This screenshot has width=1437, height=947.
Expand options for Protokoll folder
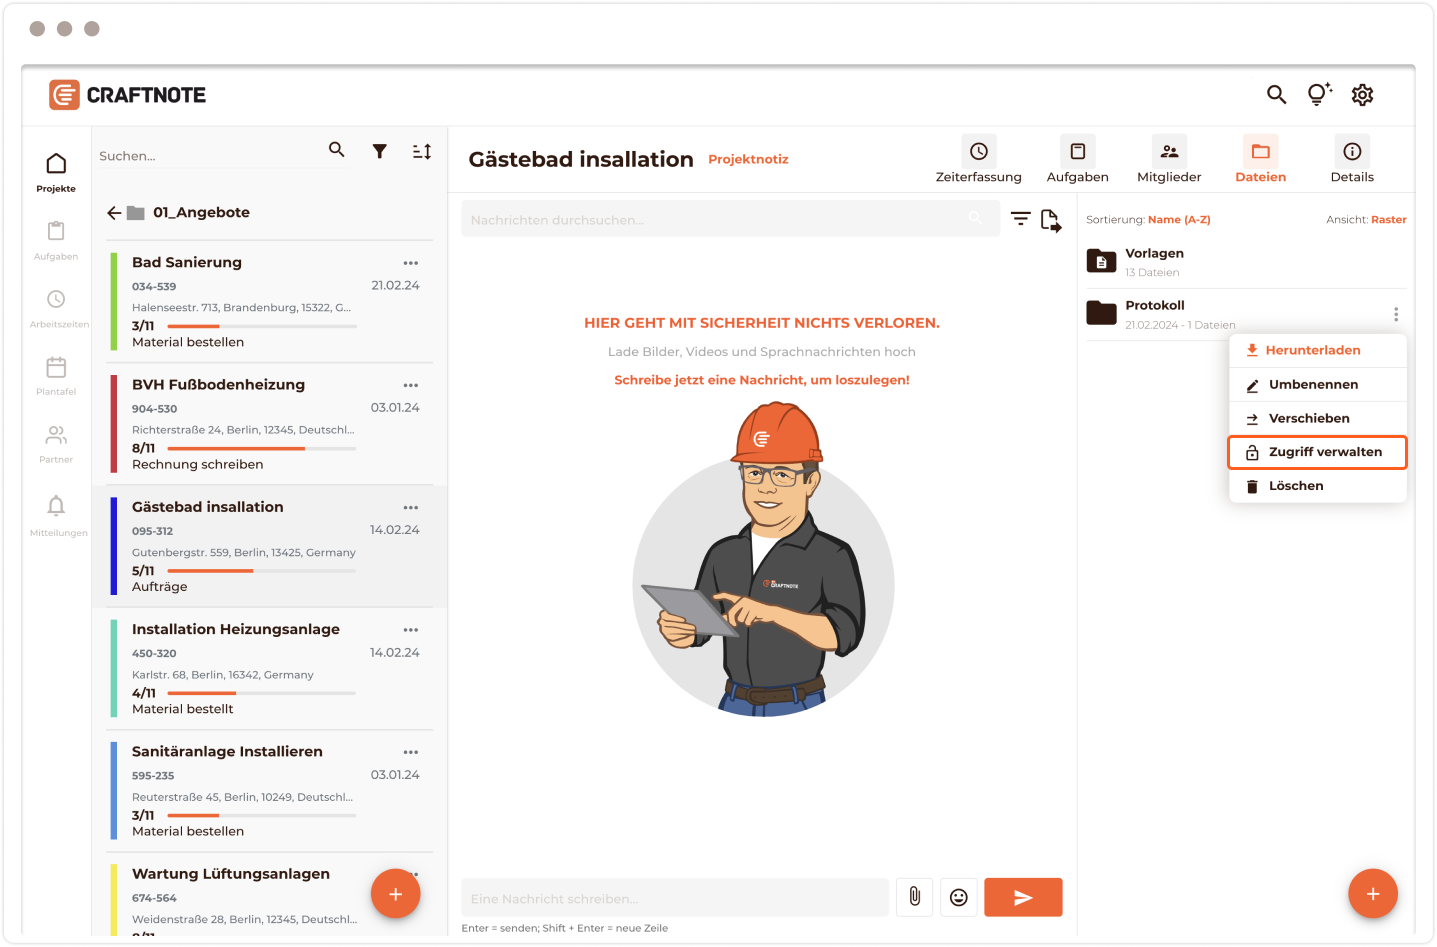coord(1395,314)
